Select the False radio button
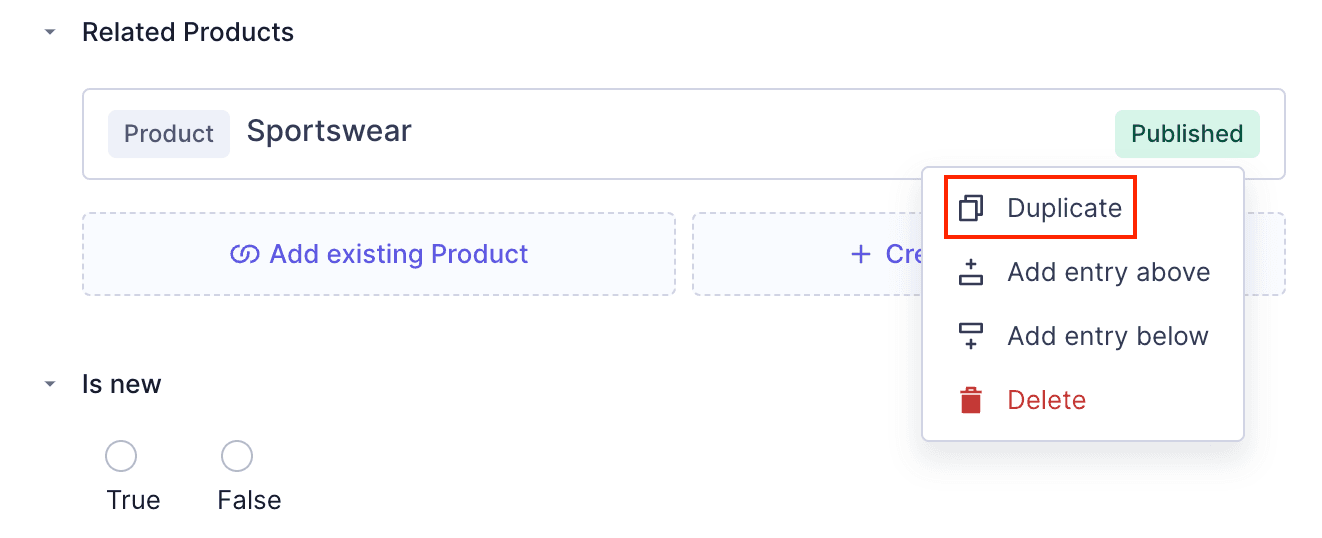Screen dimensions: 1322x538 coord(237,457)
